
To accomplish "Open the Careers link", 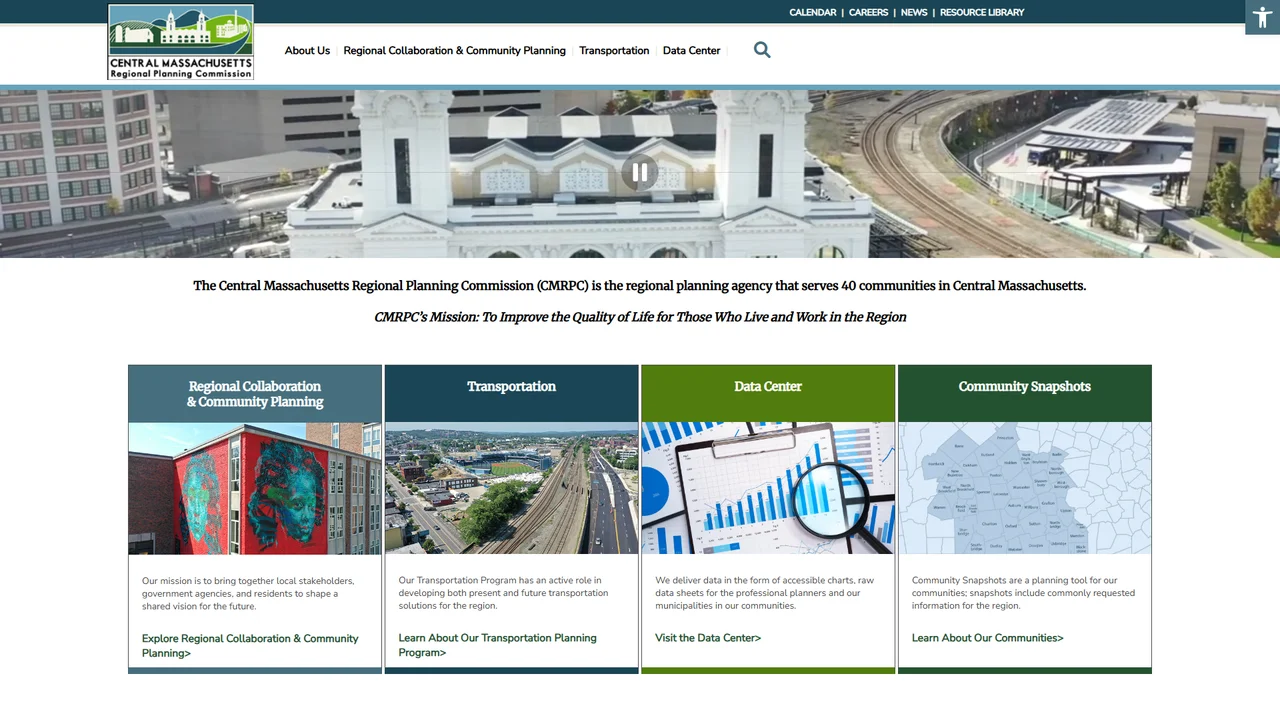I will pos(868,12).
